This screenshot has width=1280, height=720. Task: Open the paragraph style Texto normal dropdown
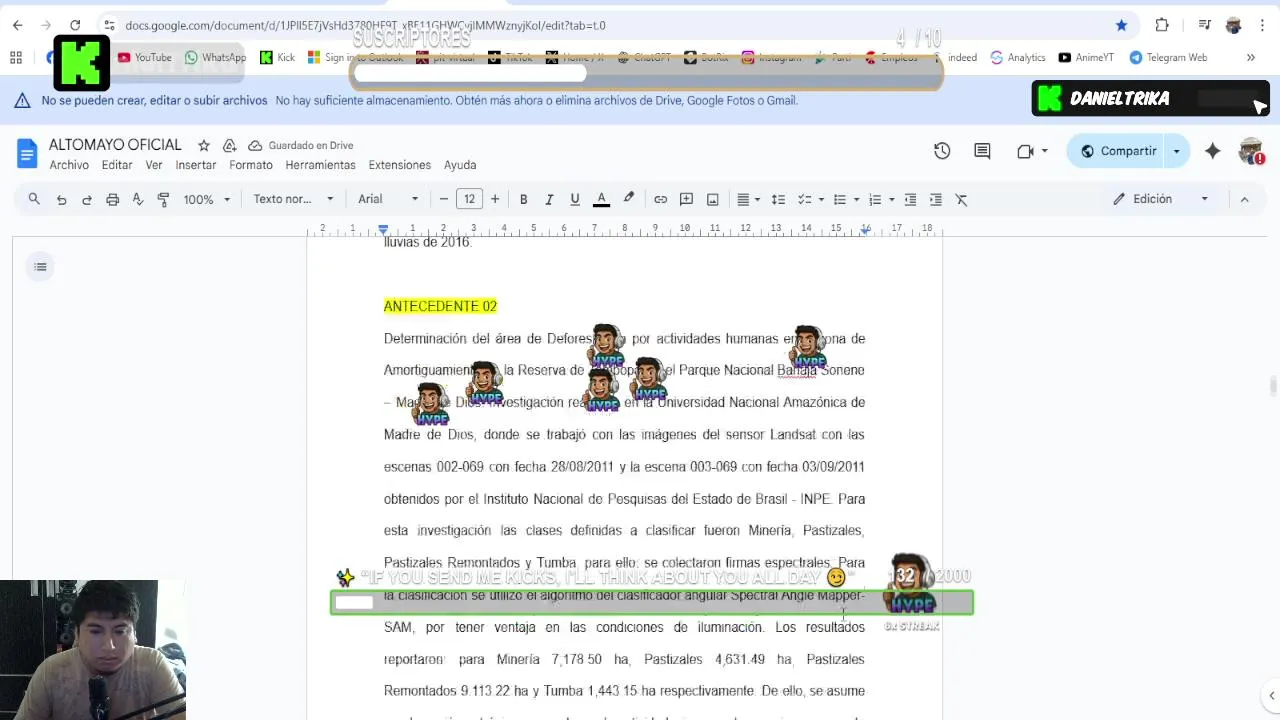click(293, 199)
